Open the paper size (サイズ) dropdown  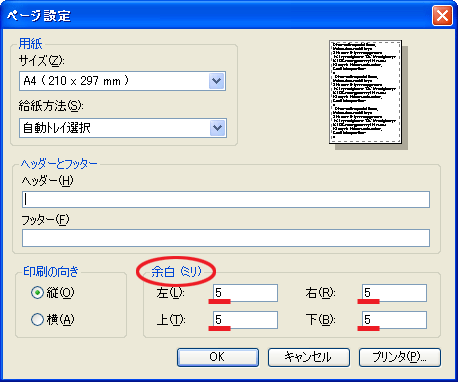click(x=122, y=81)
